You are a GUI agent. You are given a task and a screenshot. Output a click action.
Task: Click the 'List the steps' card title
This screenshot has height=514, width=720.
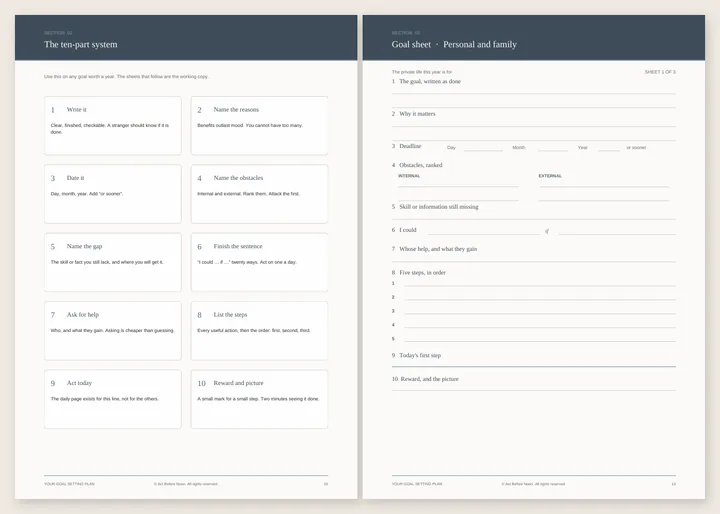tap(230, 315)
